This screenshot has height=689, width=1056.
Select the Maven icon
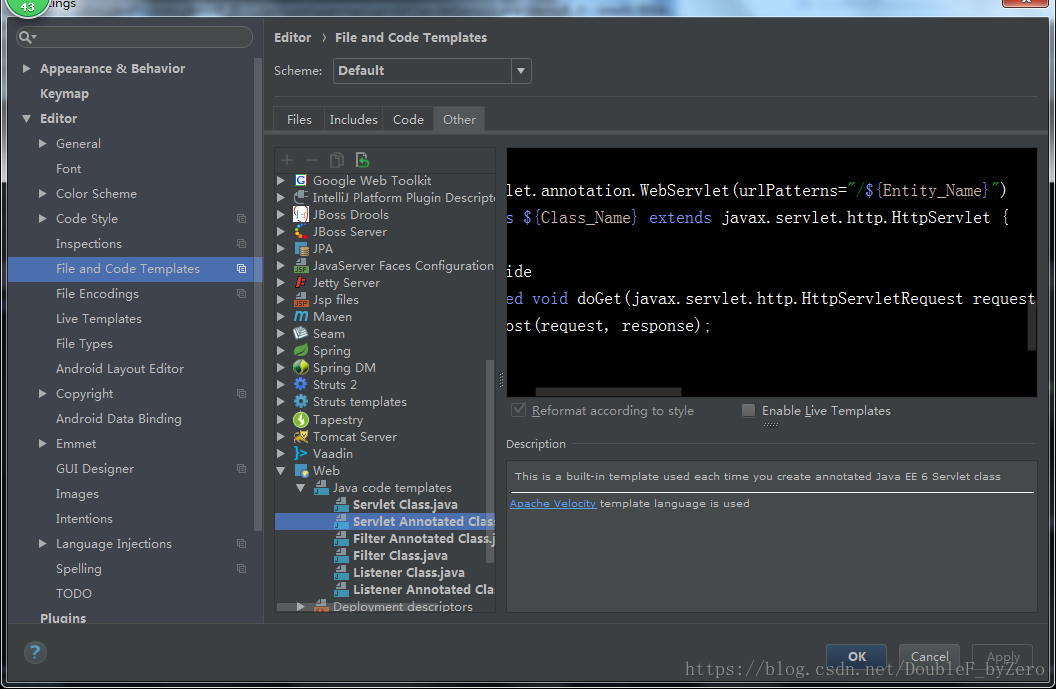pos(301,317)
